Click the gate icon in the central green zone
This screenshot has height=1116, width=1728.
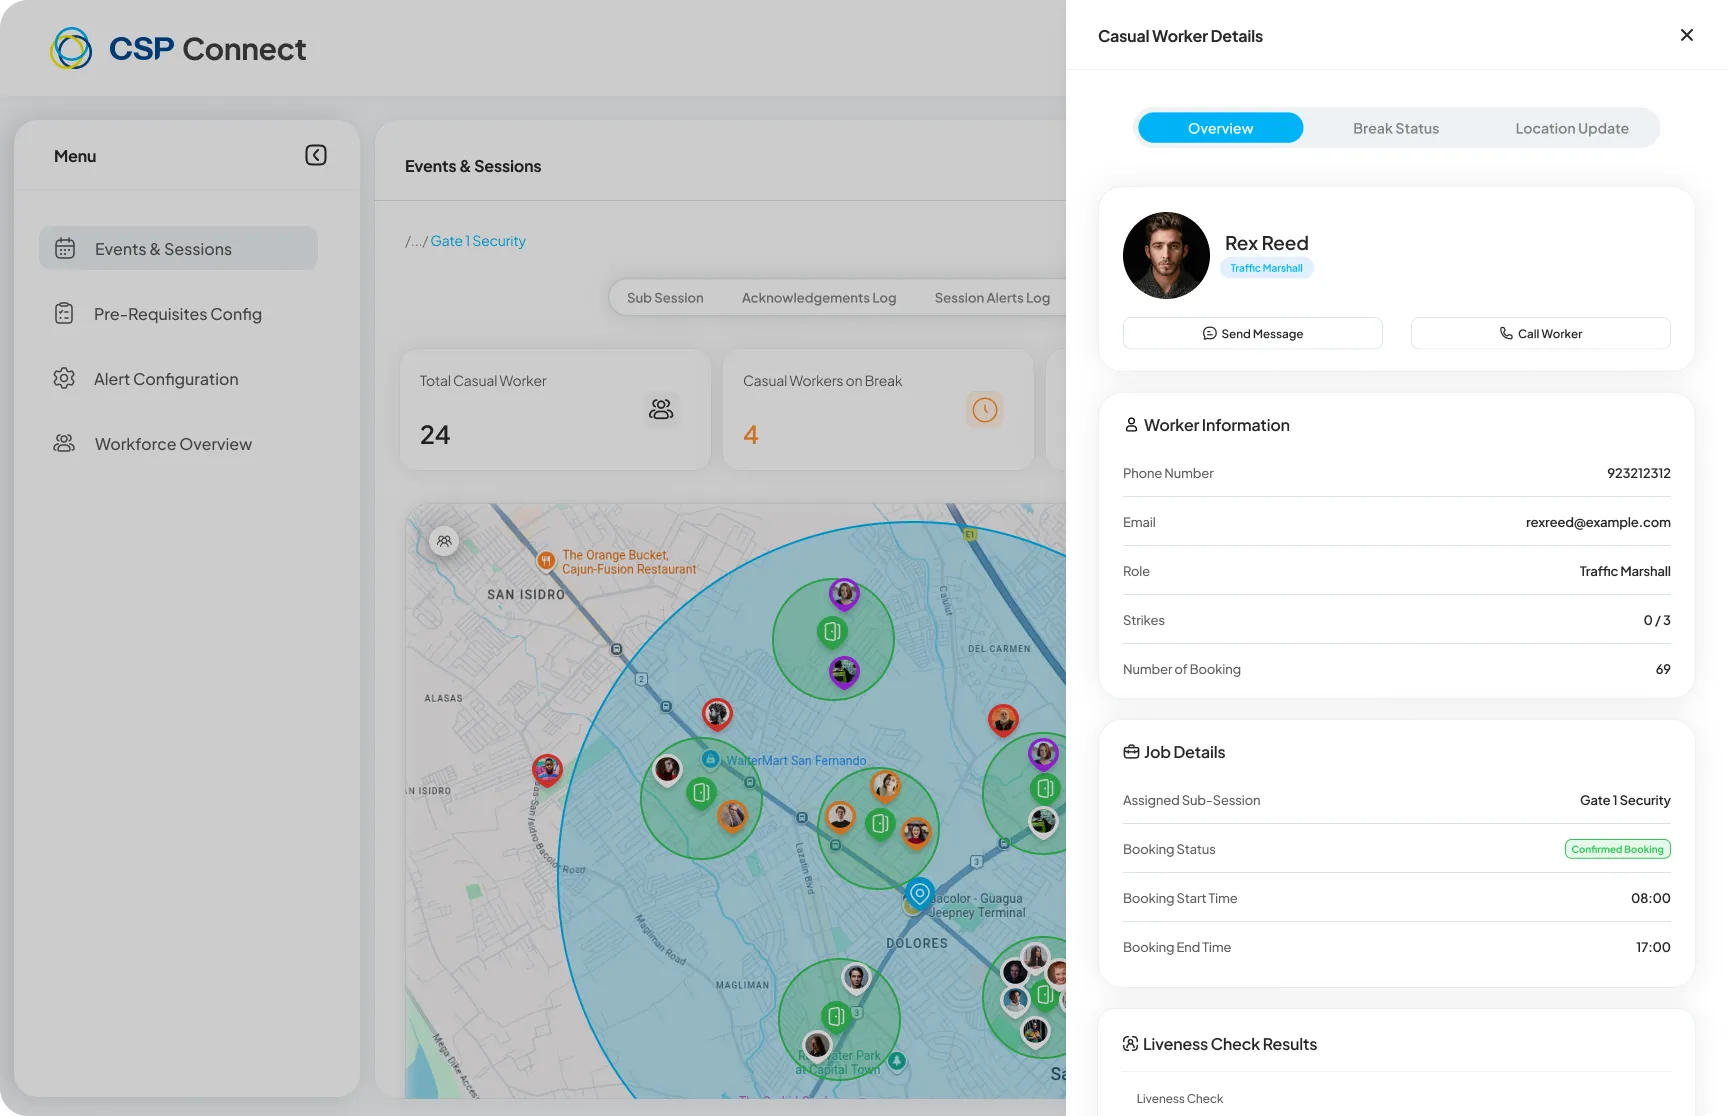[x=880, y=824]
